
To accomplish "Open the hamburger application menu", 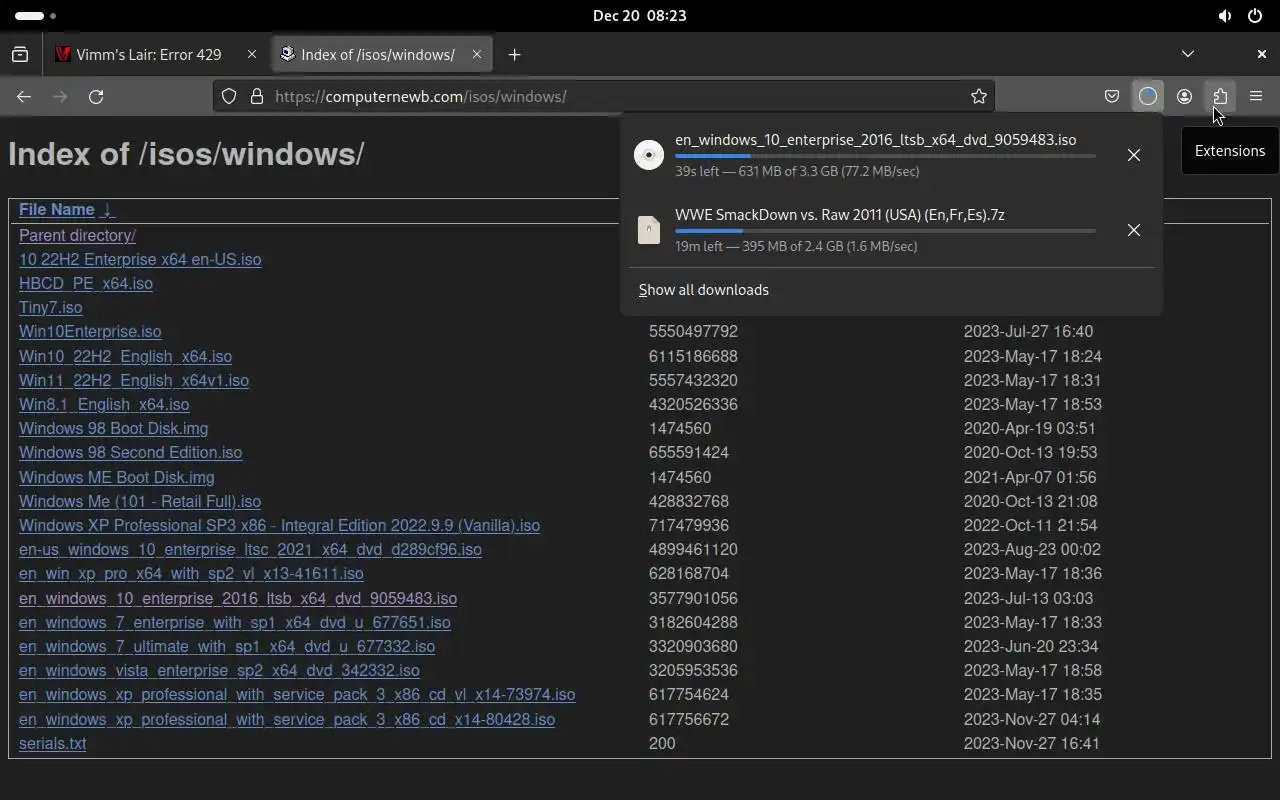I will (1256, 96).
